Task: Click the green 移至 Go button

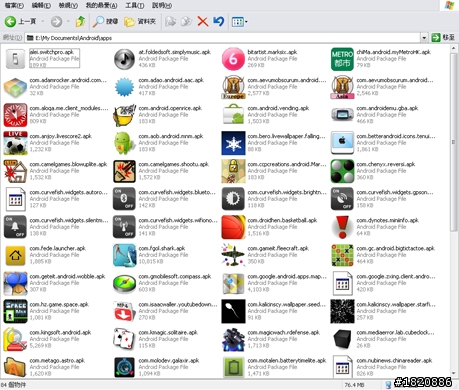Action: (443, 38)
